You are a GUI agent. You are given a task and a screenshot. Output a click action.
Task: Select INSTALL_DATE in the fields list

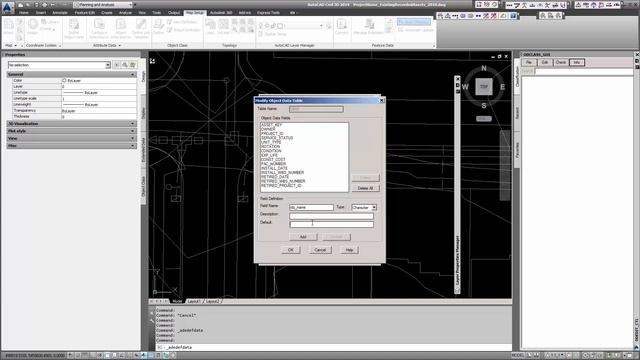(274, 168)
